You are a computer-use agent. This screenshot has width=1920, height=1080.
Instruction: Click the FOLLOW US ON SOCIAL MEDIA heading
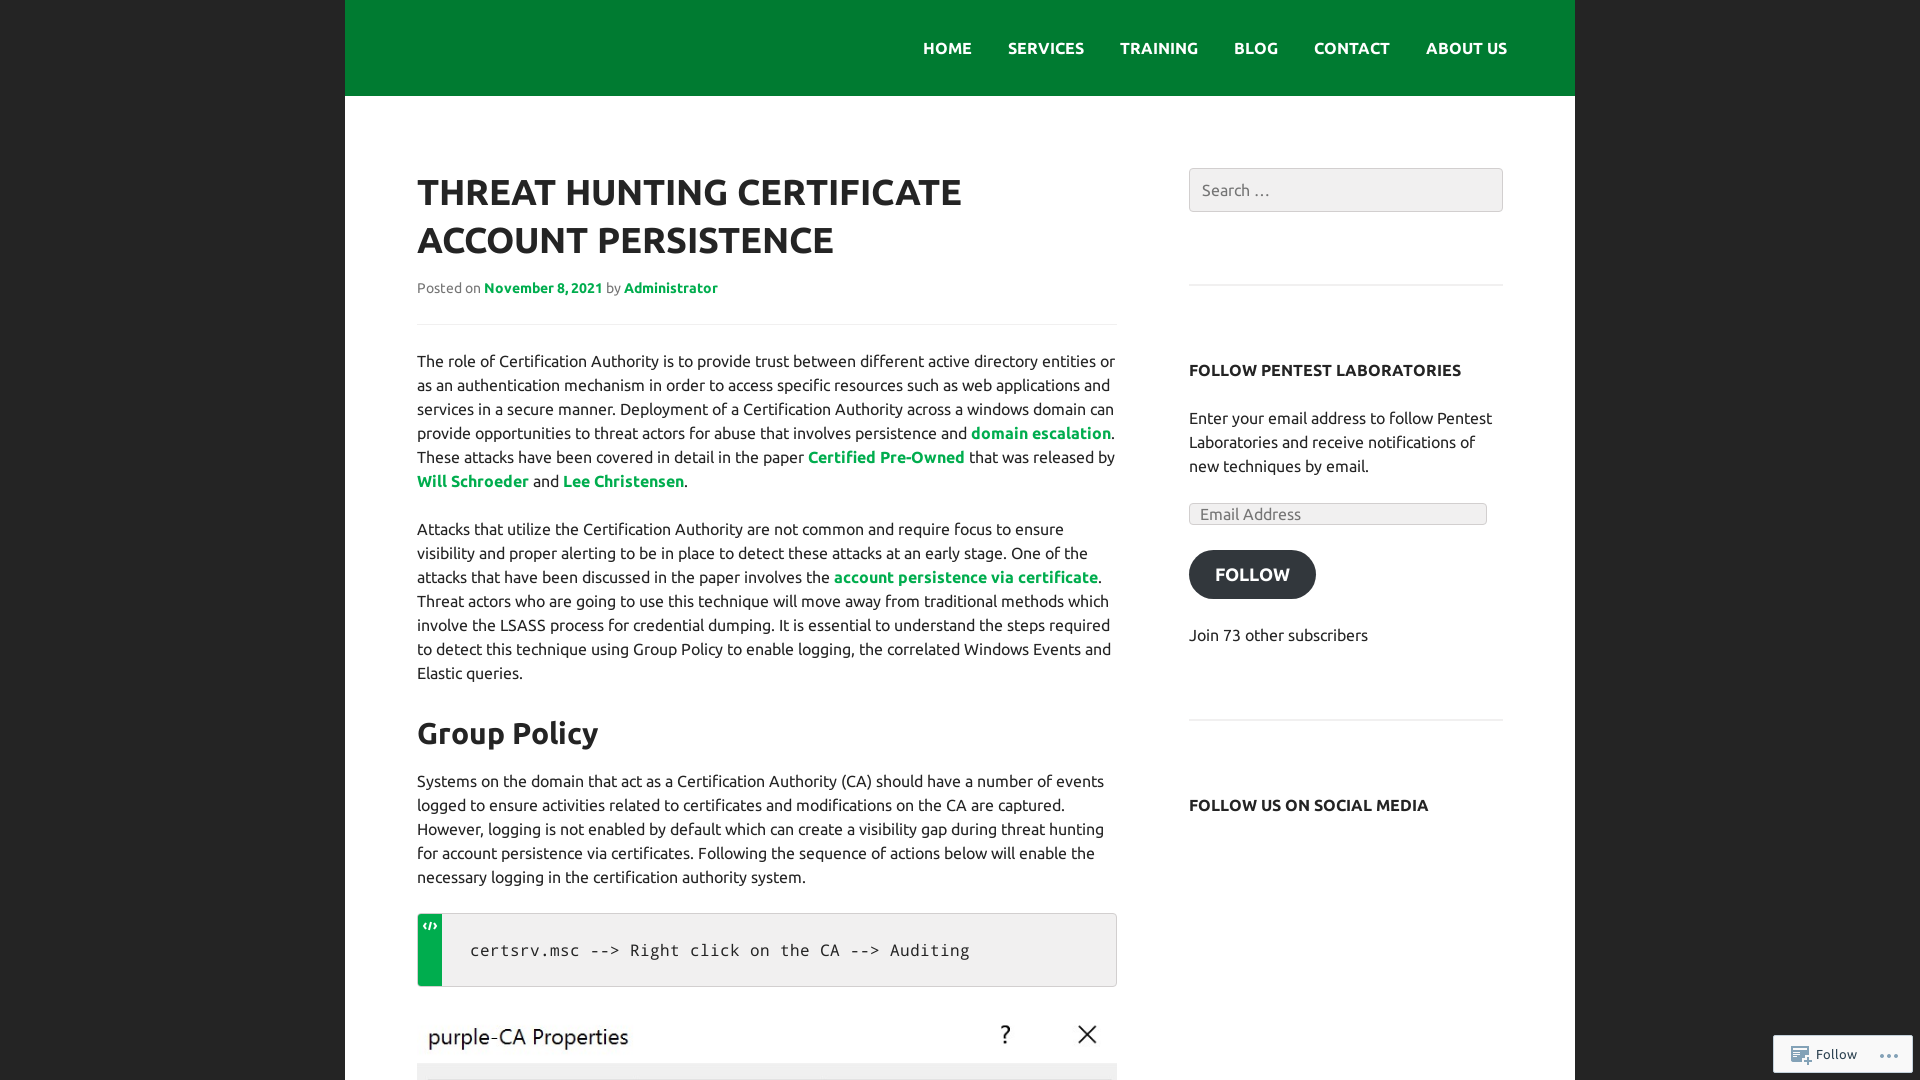1308,805
